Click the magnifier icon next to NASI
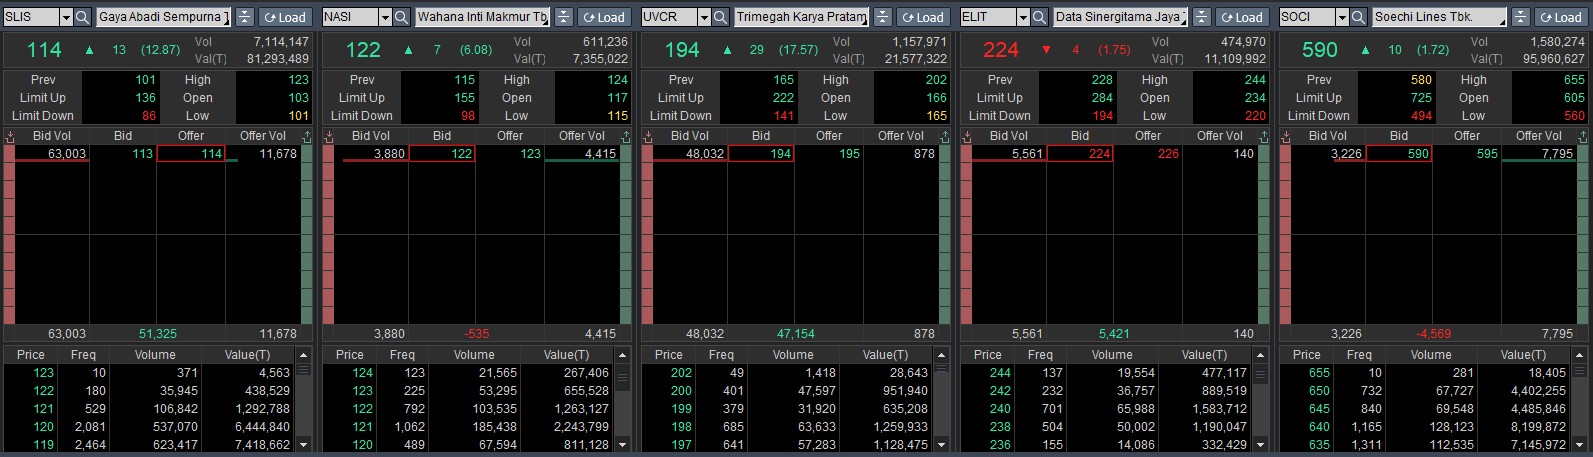This screenshot has width=1593, height=457. click(401, 17)
